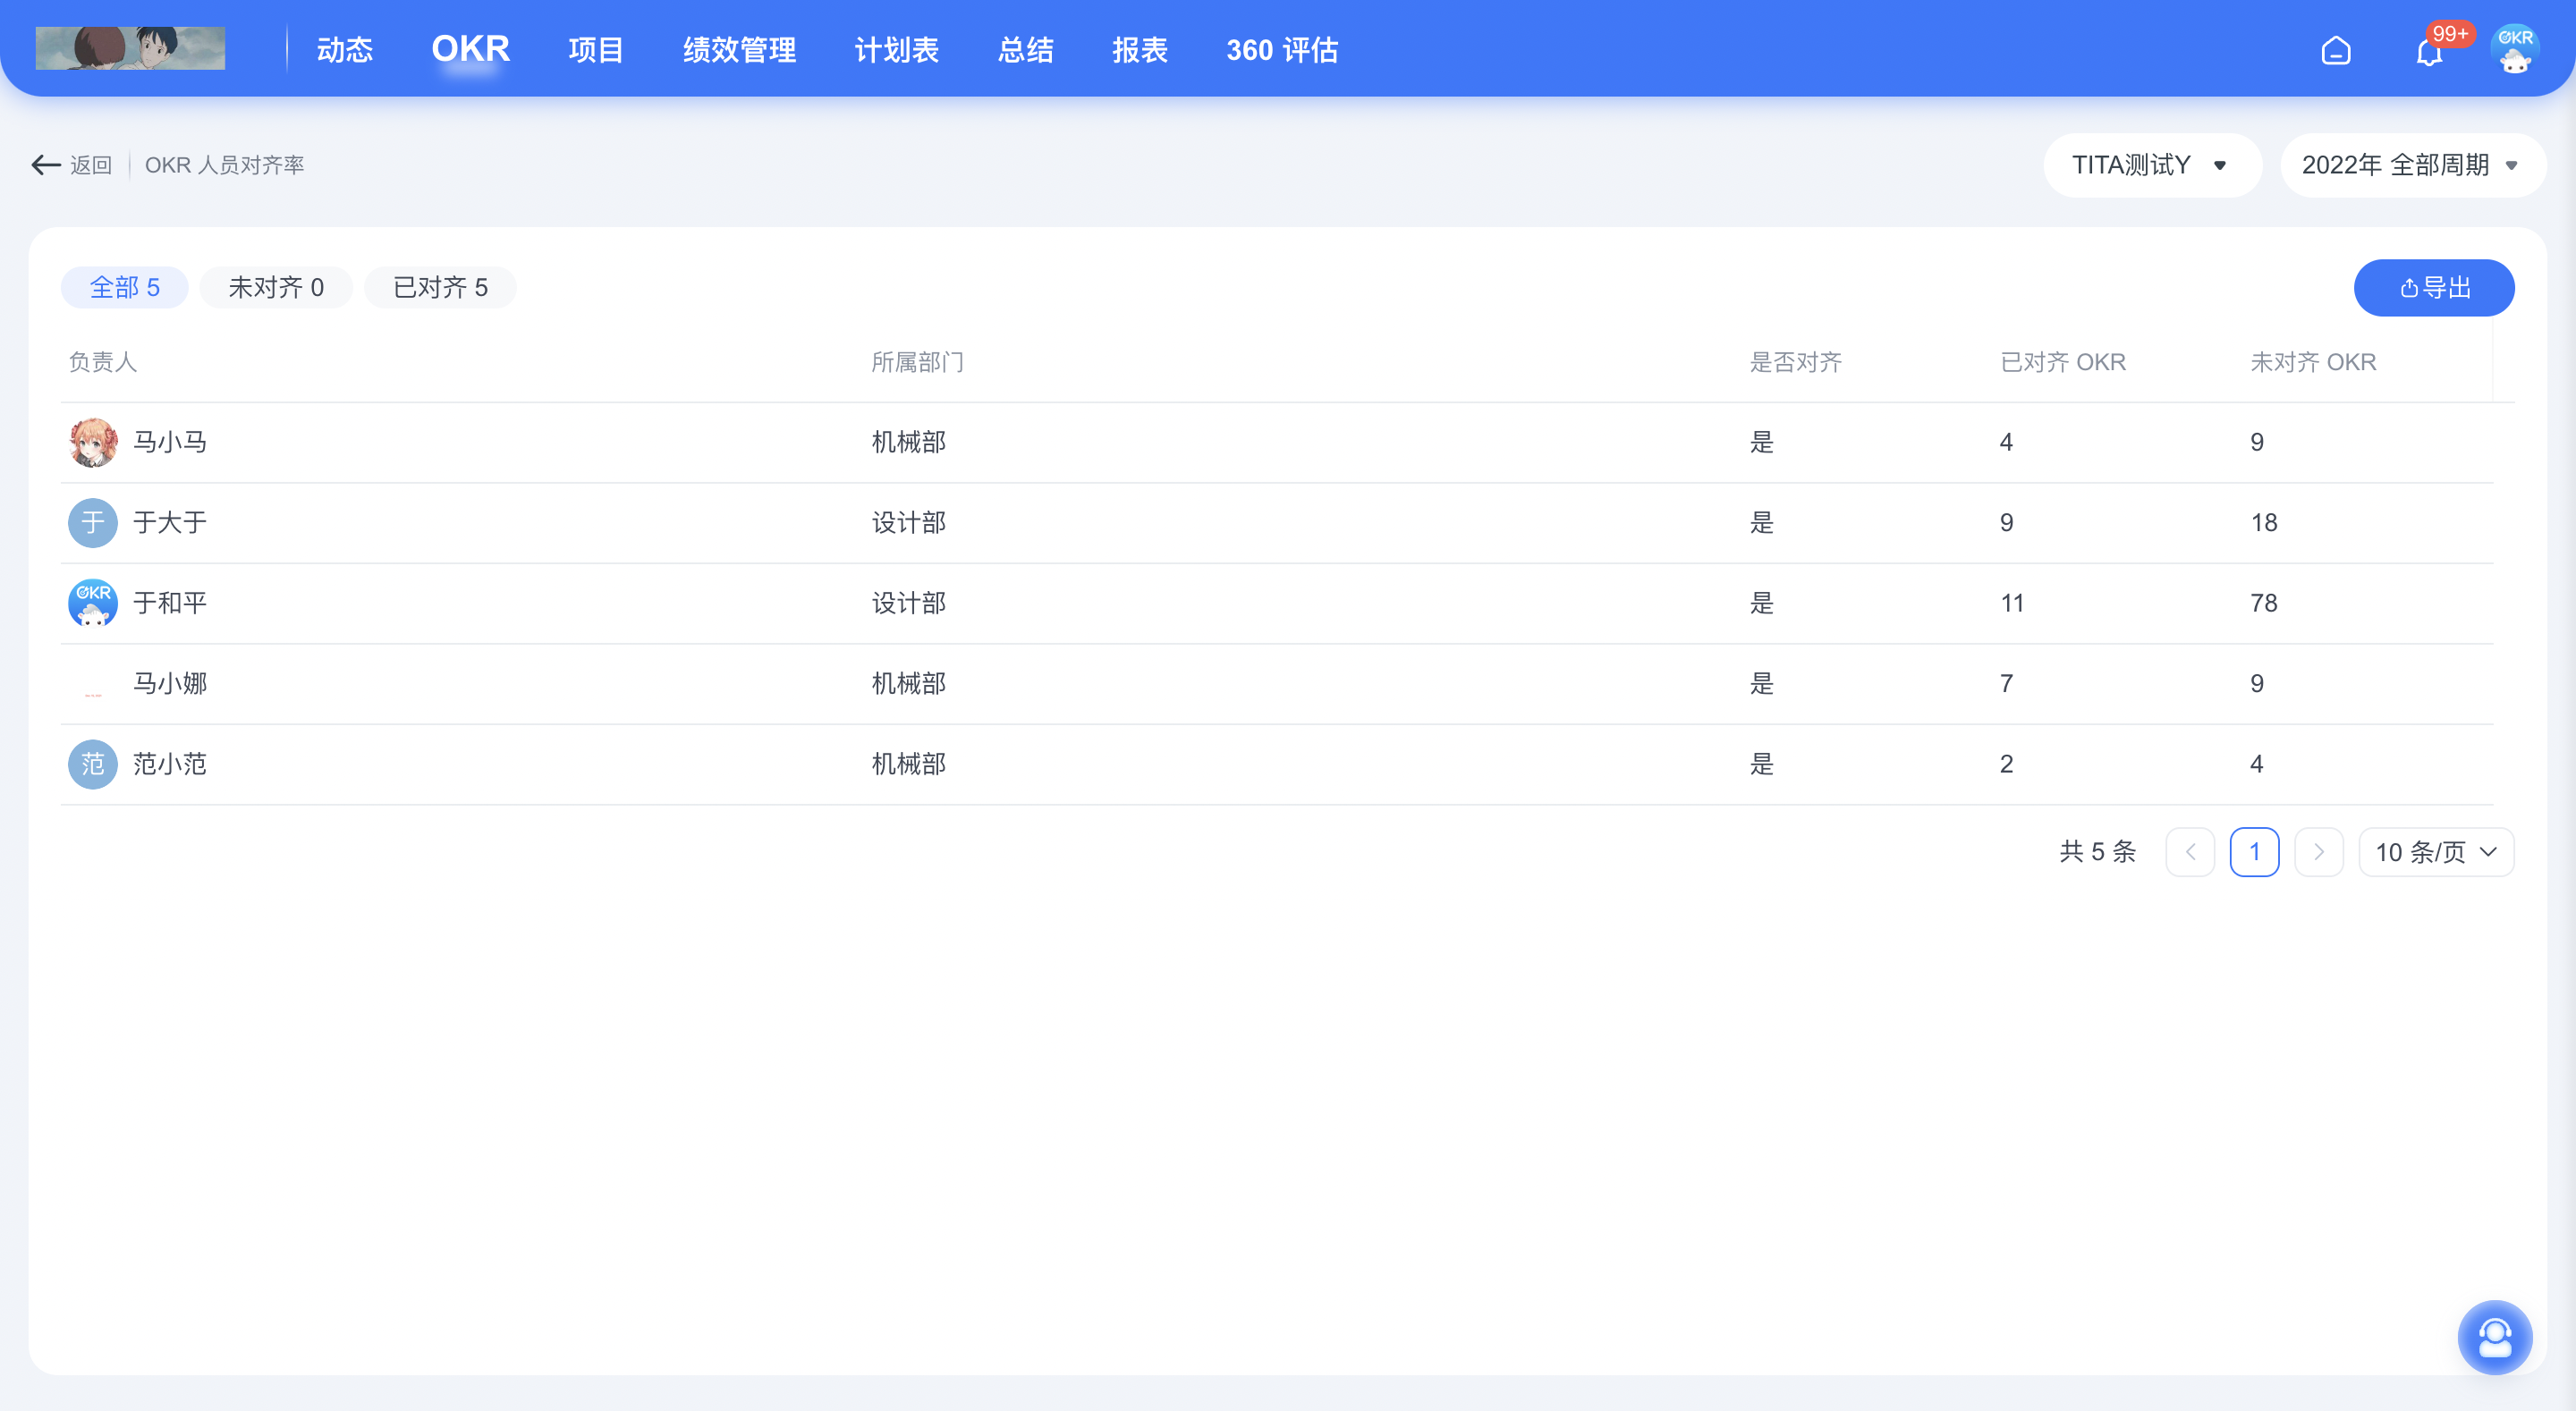
Task: Click the 是否对齐 column header
Action: click(1795, 362)
